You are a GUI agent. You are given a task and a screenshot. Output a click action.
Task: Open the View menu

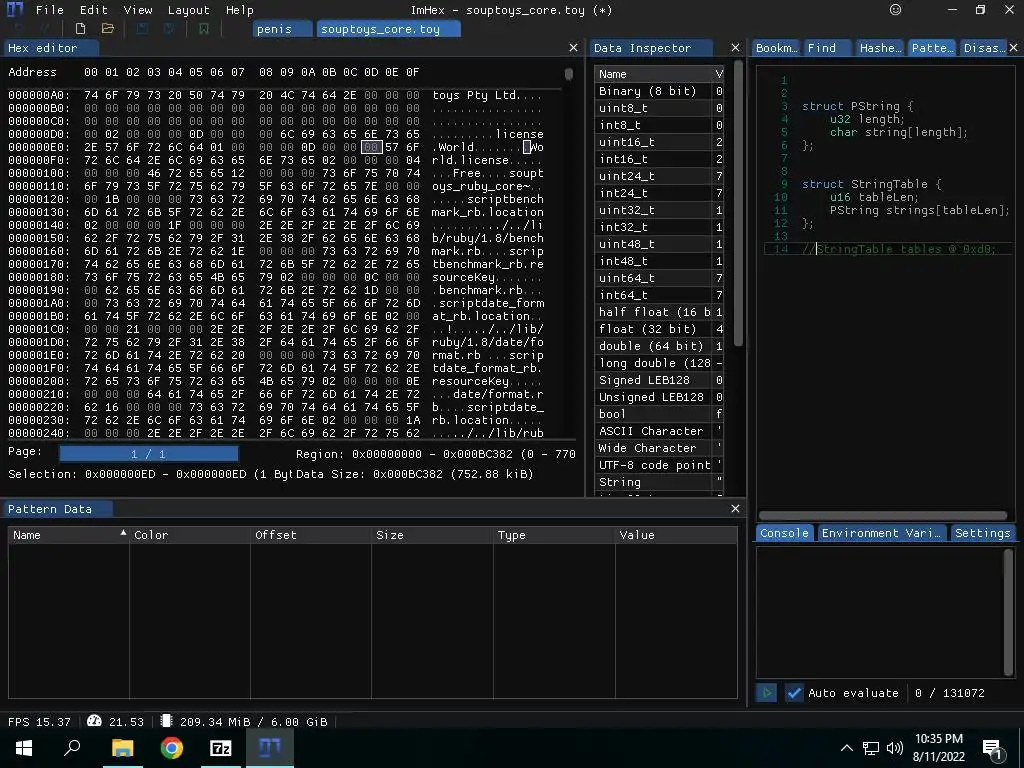138,10
